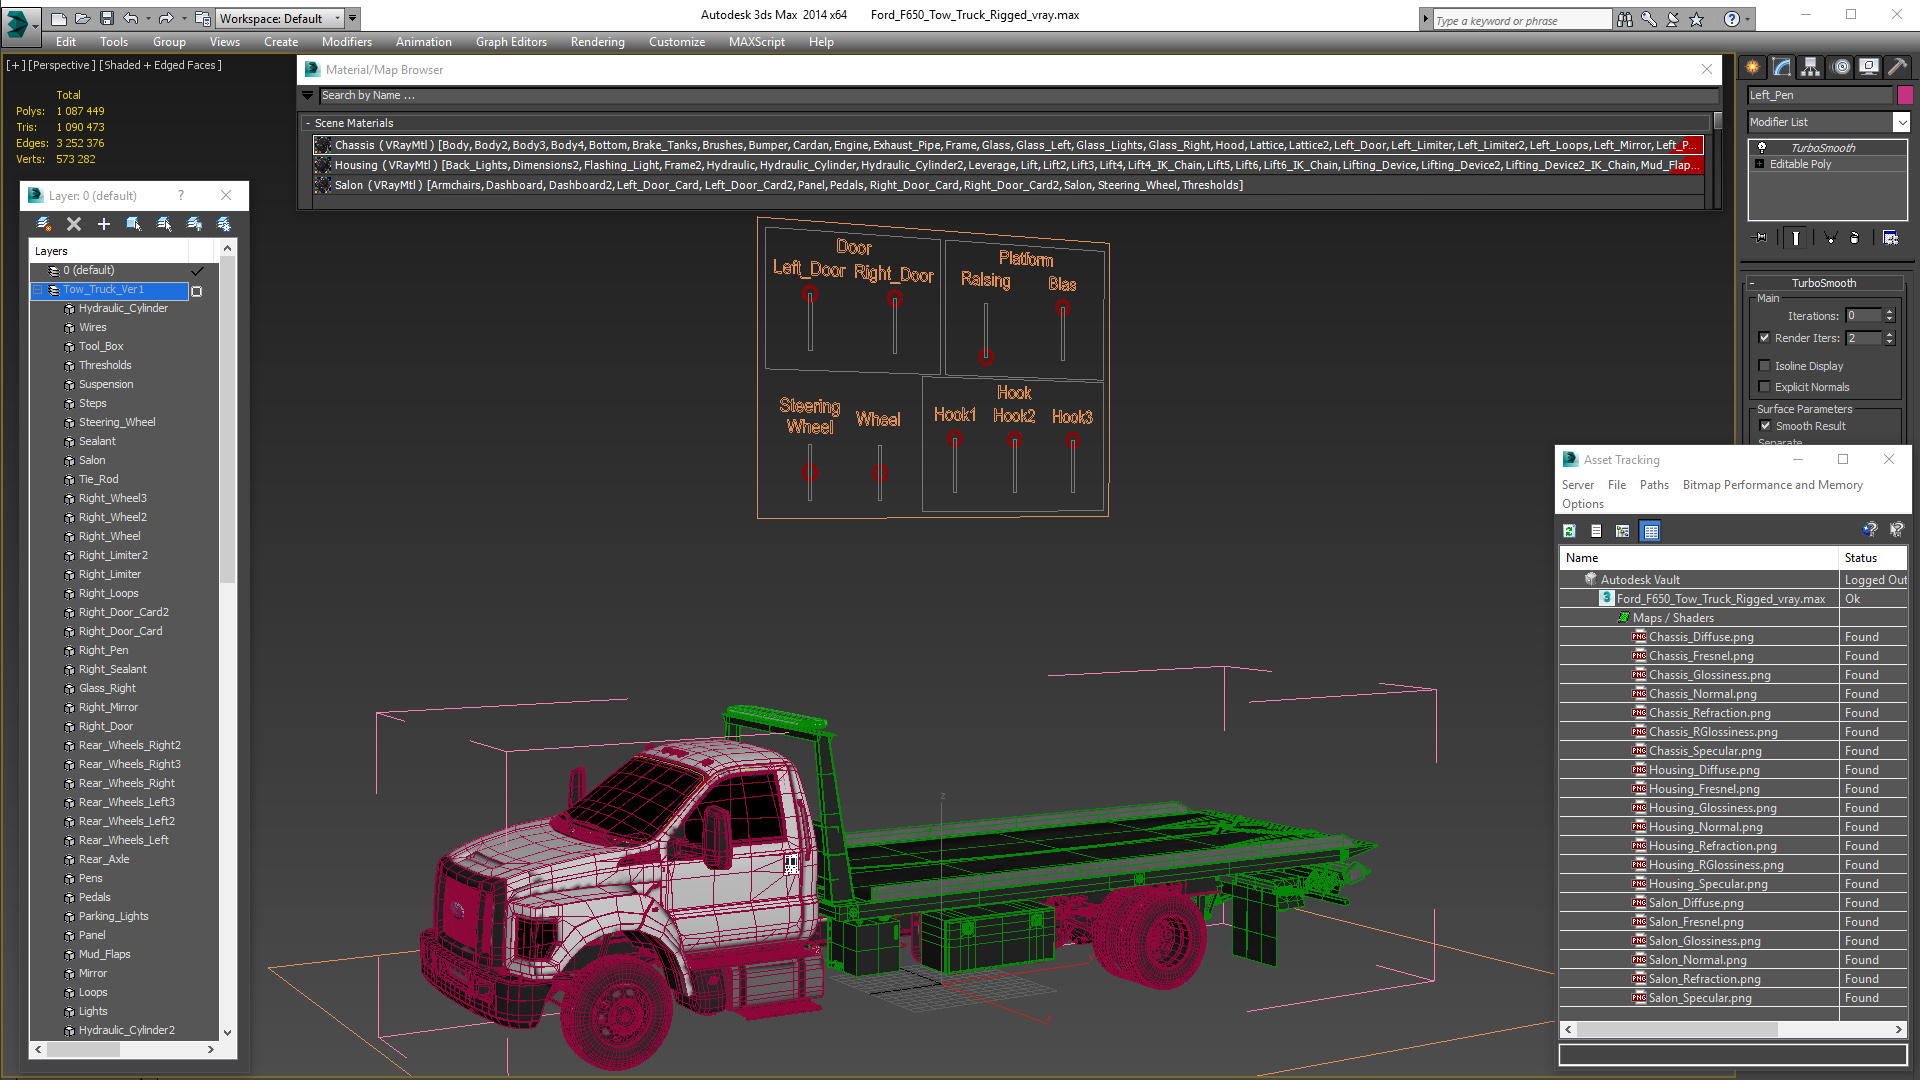
Task: Select the Salon VRayMtl material row
Action: (1007, 185)
